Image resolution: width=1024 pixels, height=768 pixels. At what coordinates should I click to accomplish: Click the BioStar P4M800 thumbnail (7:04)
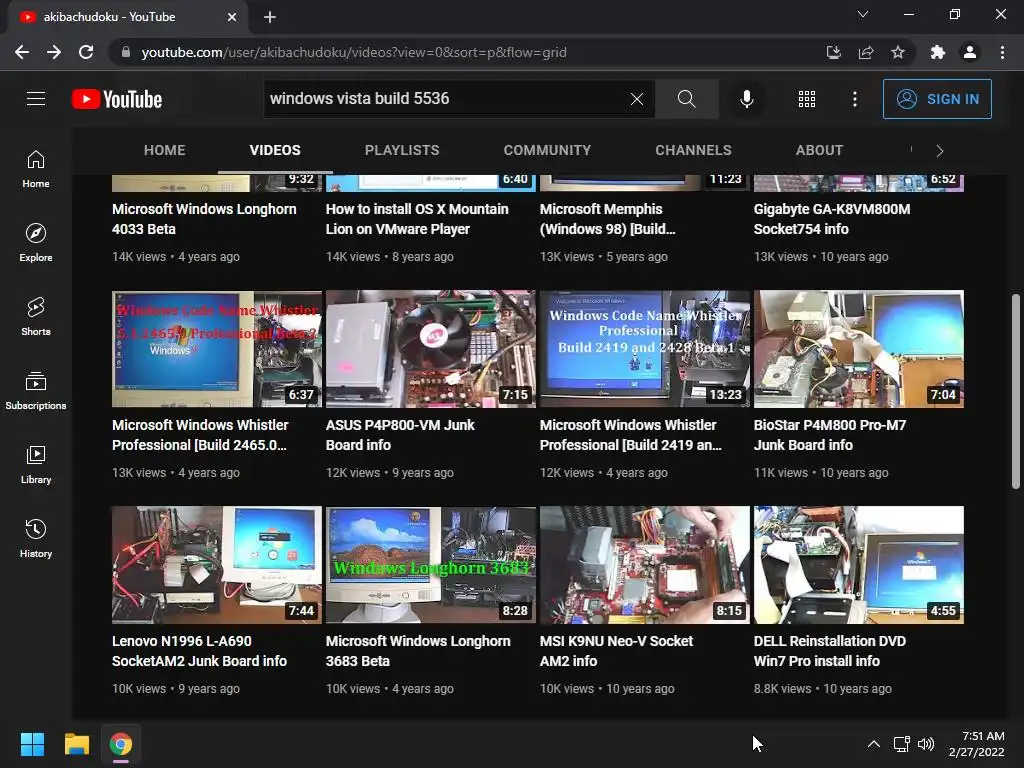click(x=859, y=349)
